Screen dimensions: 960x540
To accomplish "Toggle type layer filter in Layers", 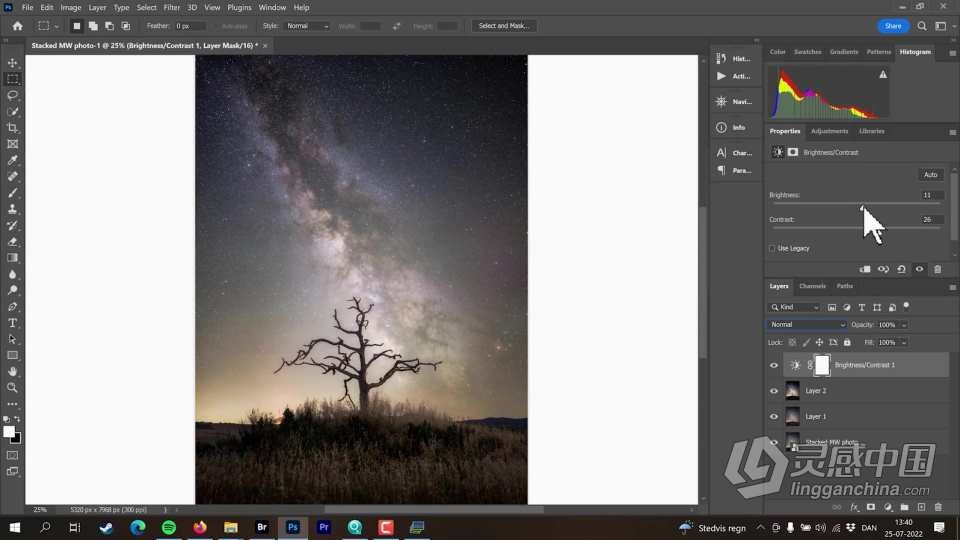I will coord(861,307).
